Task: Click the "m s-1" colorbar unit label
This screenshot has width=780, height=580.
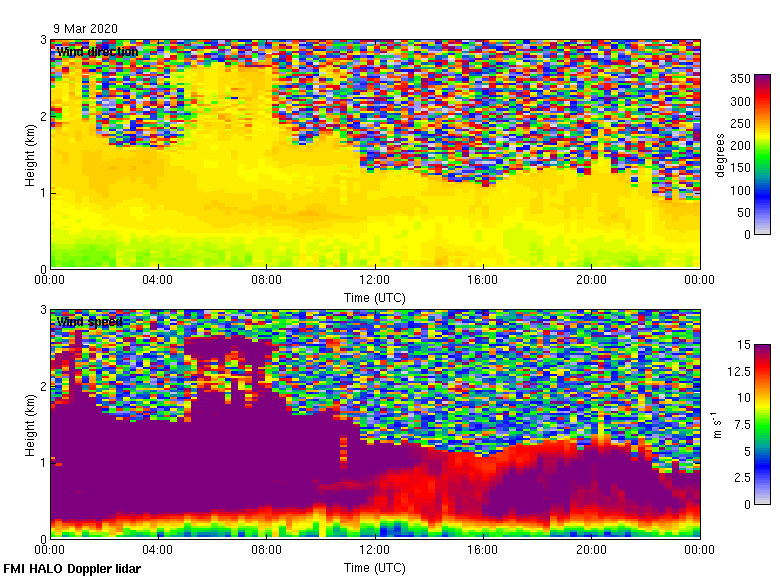Action: coord(716,425)
